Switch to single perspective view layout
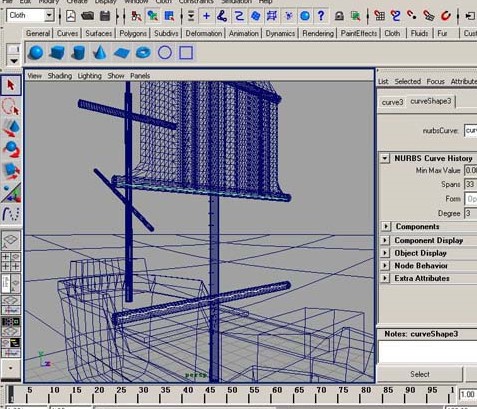The image size is (477, 409). point(11,240)
